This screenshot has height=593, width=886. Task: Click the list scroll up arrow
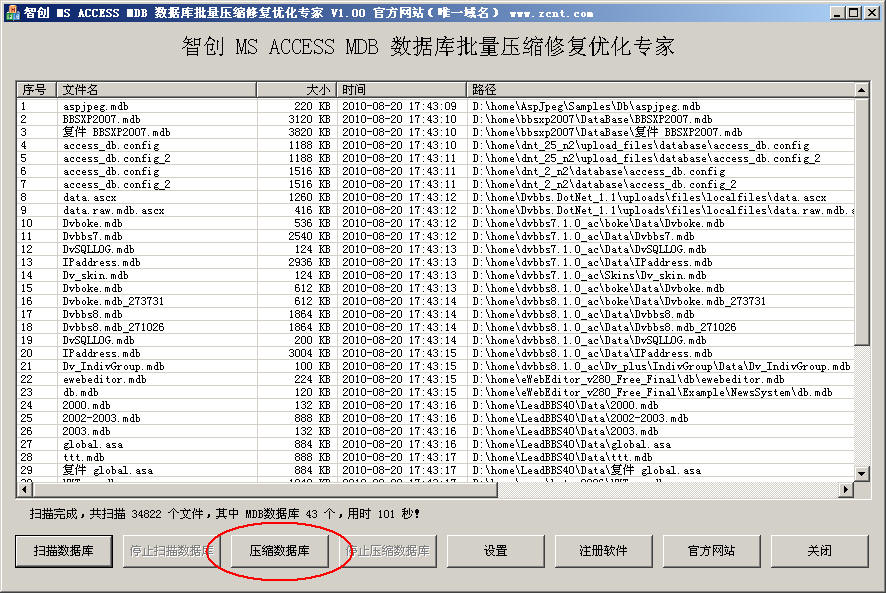pyautogui.click(x=862, y=90)
